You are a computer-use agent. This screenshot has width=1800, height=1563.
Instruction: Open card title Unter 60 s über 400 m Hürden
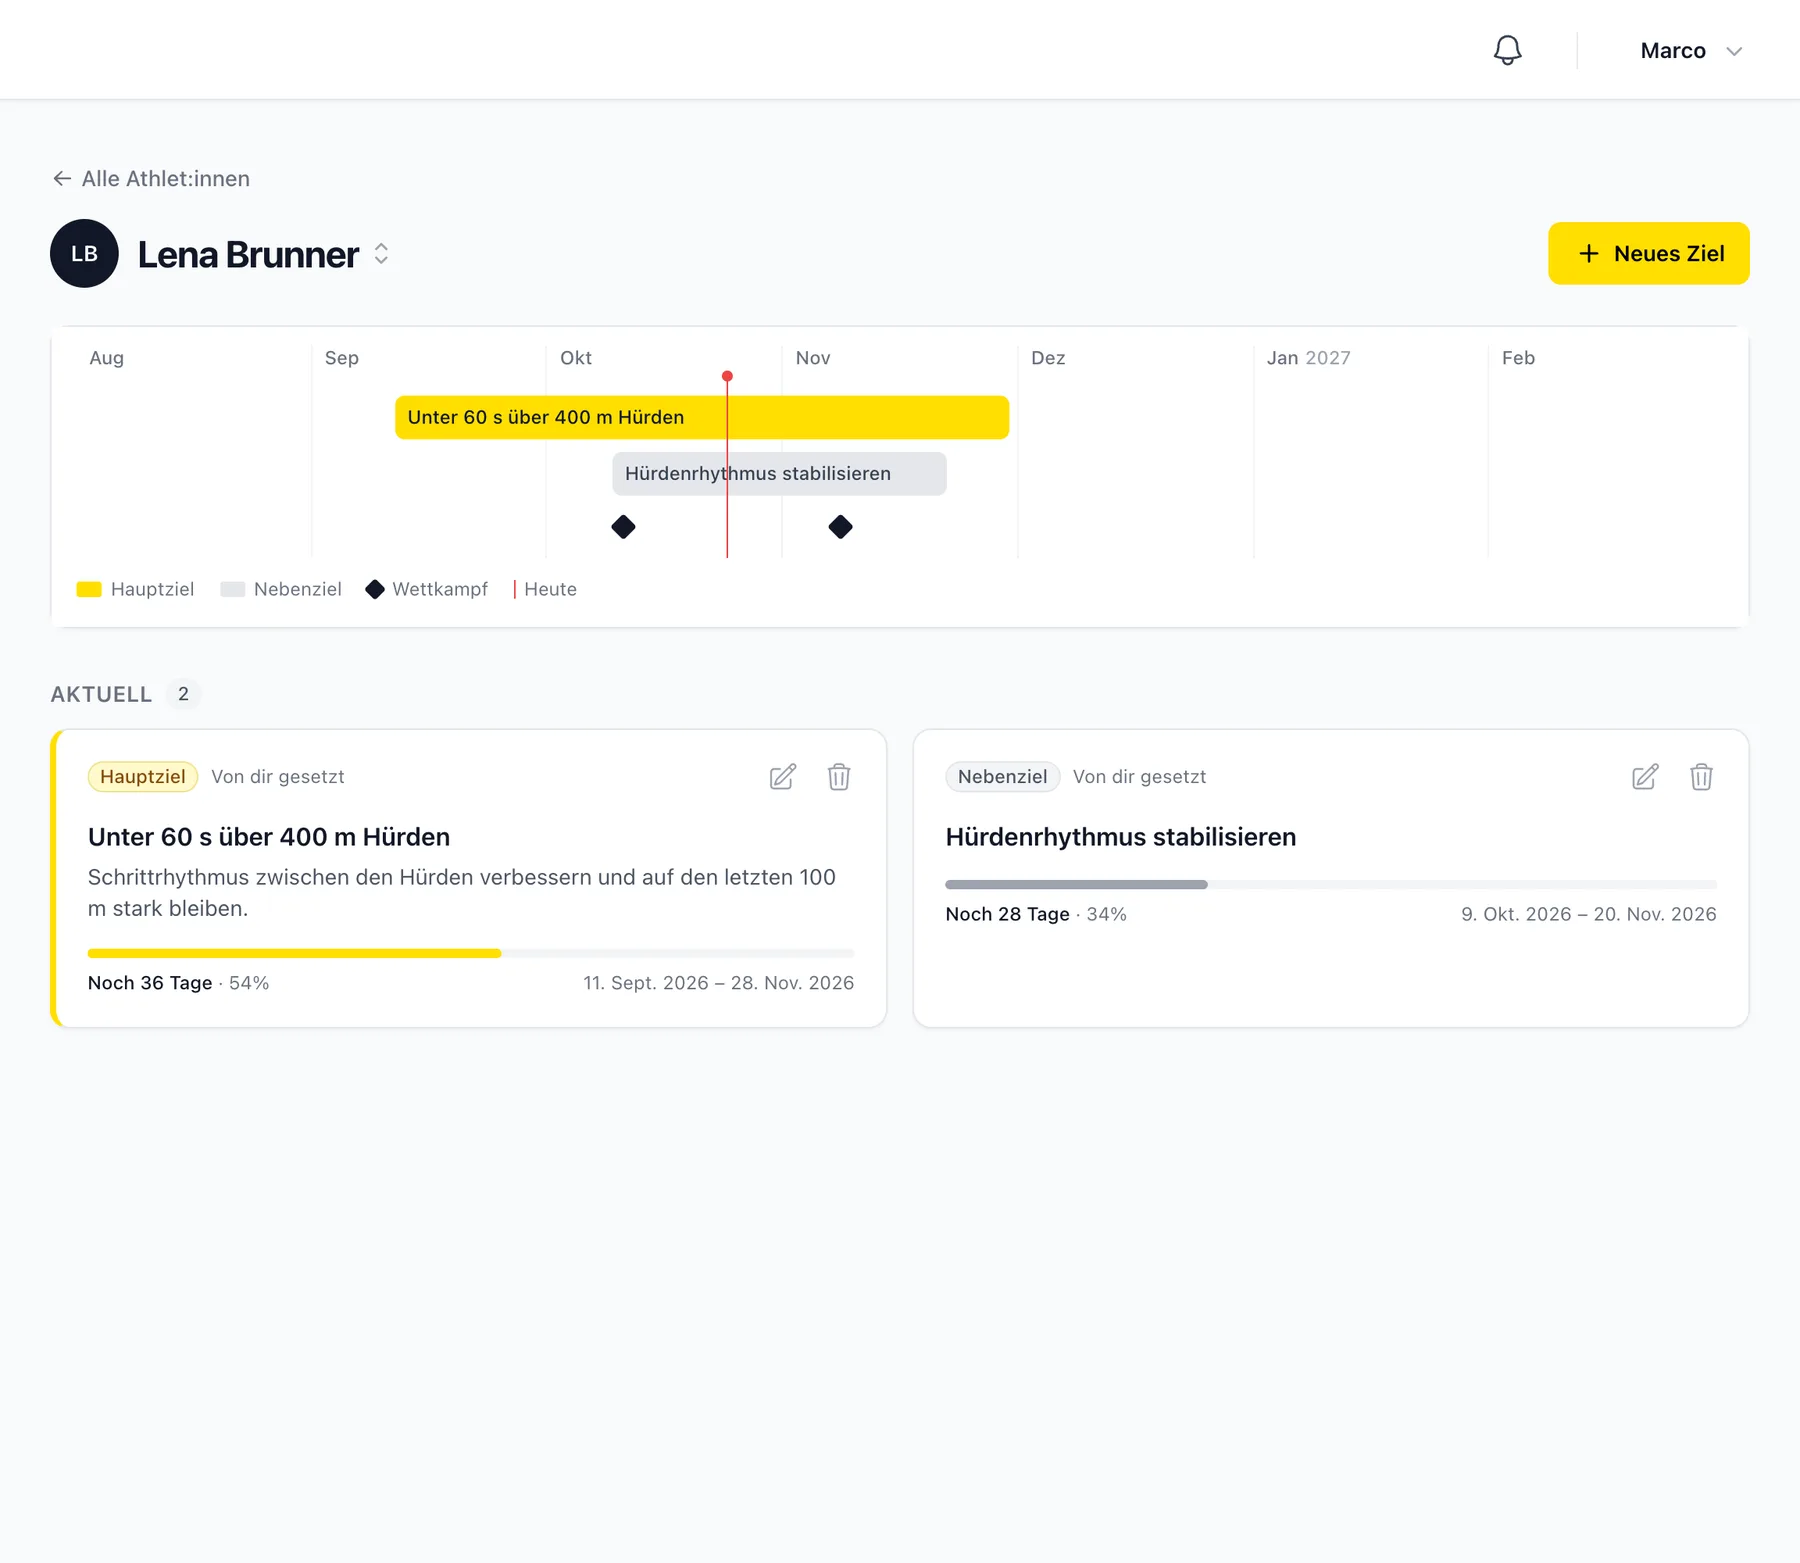pos(269,837)
